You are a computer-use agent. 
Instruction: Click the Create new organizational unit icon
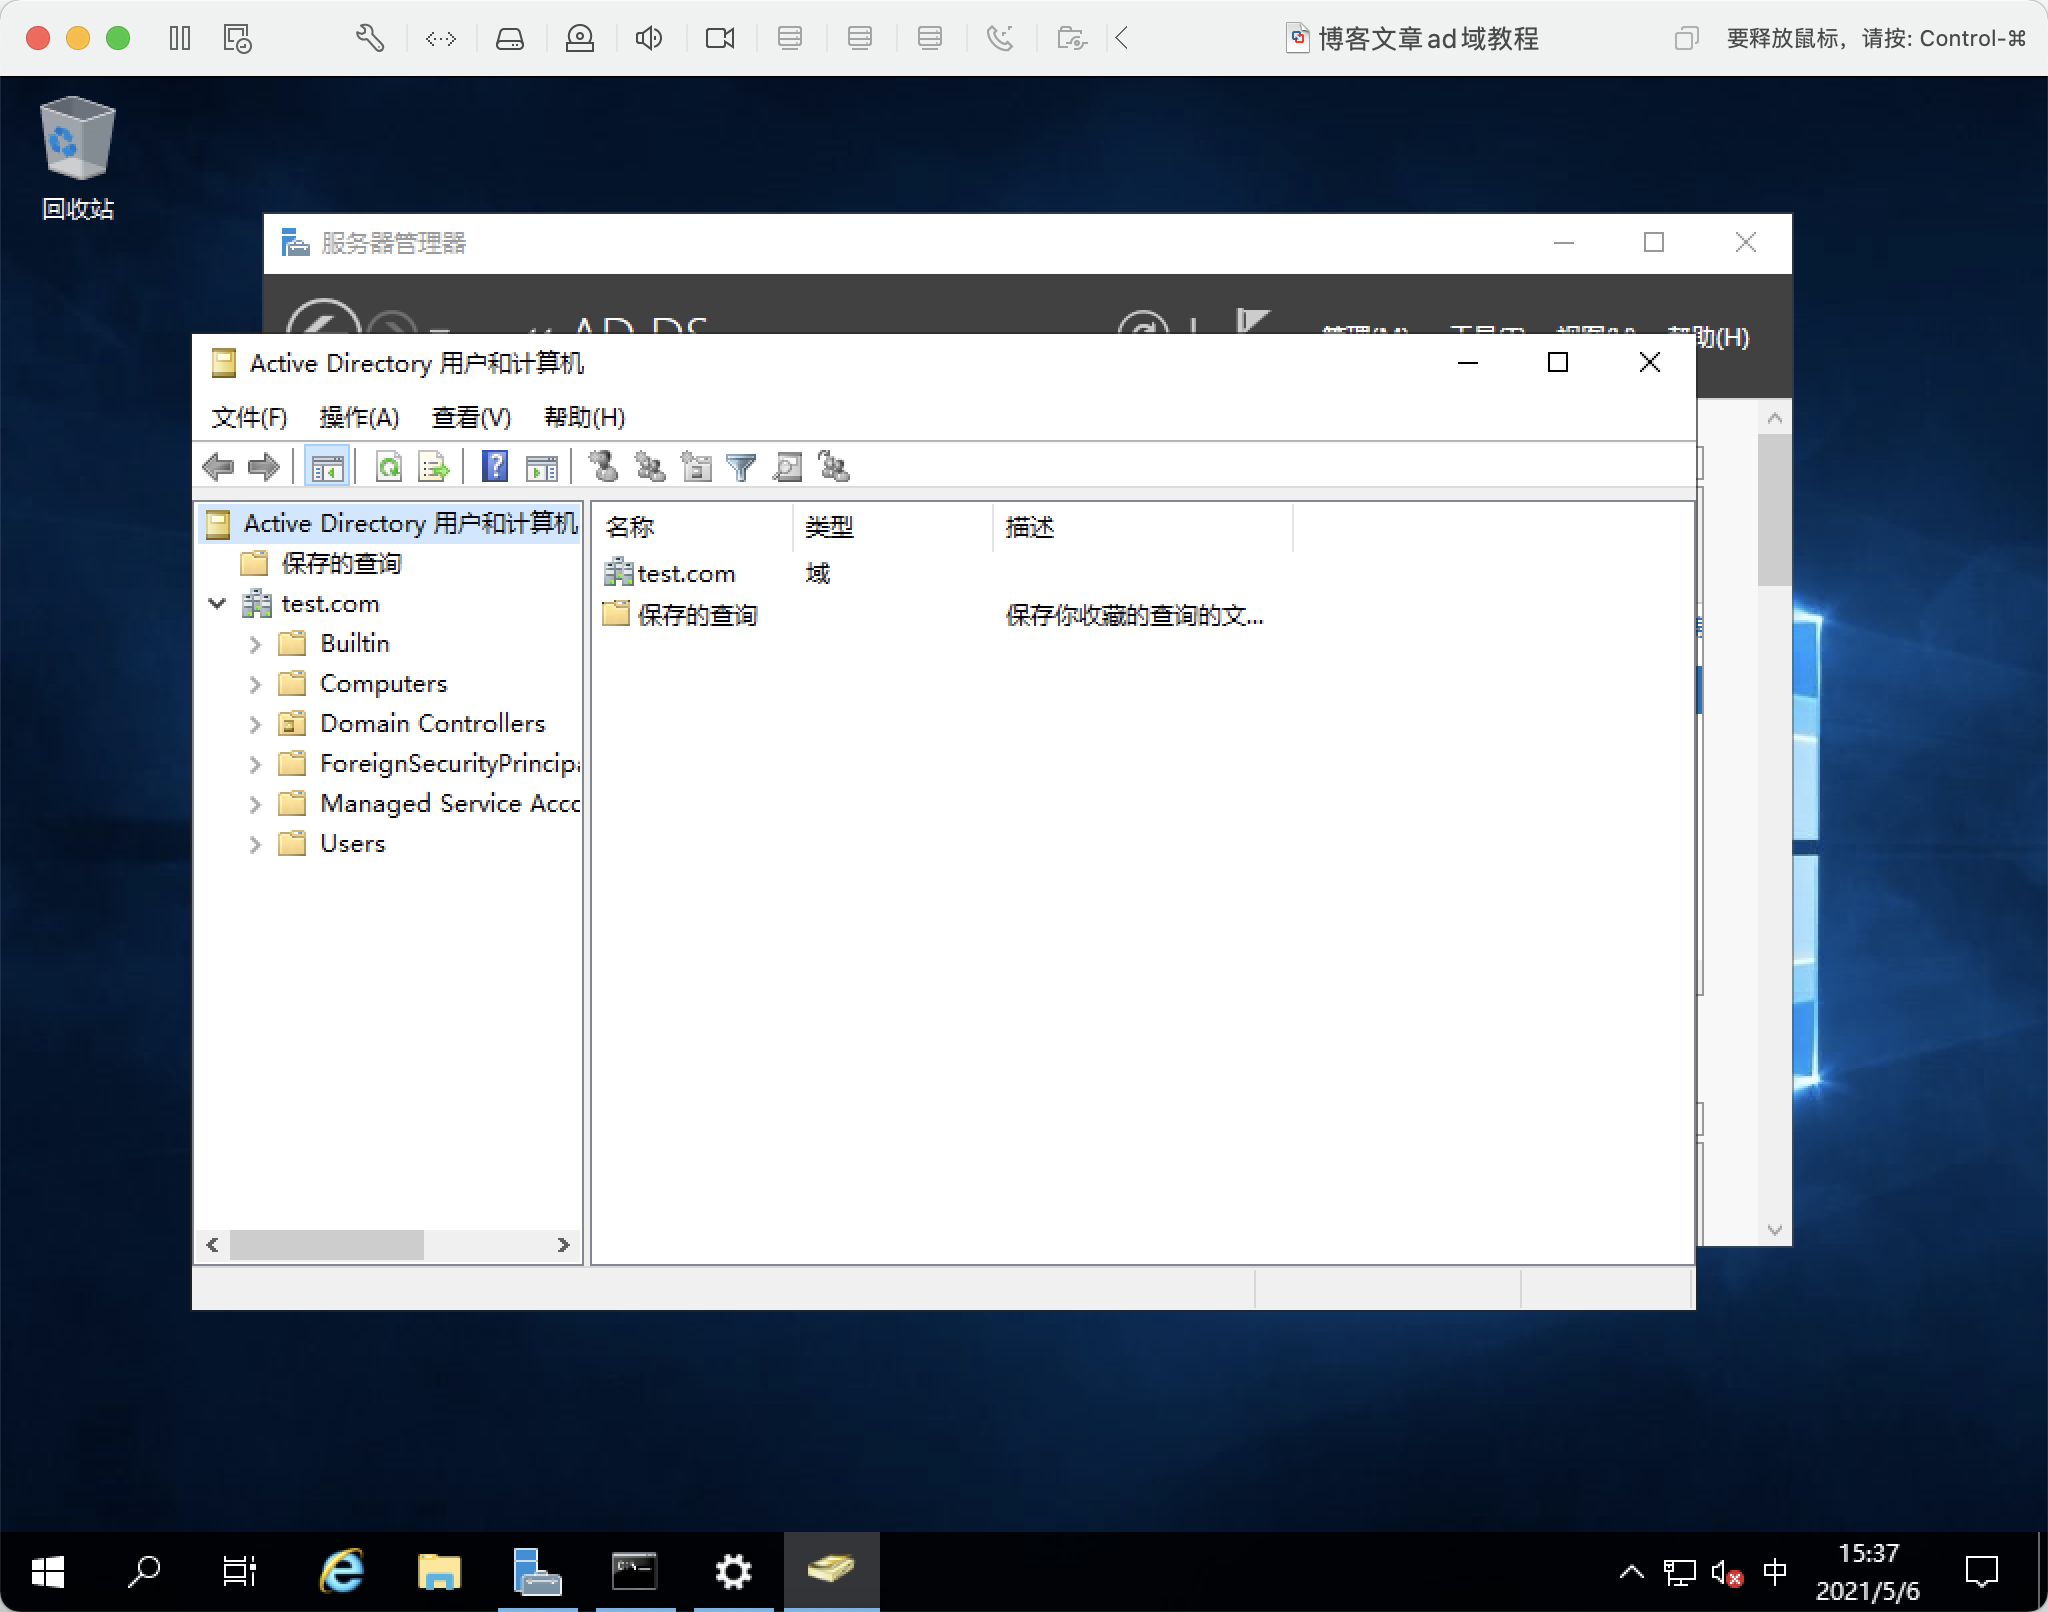point(696,467)
